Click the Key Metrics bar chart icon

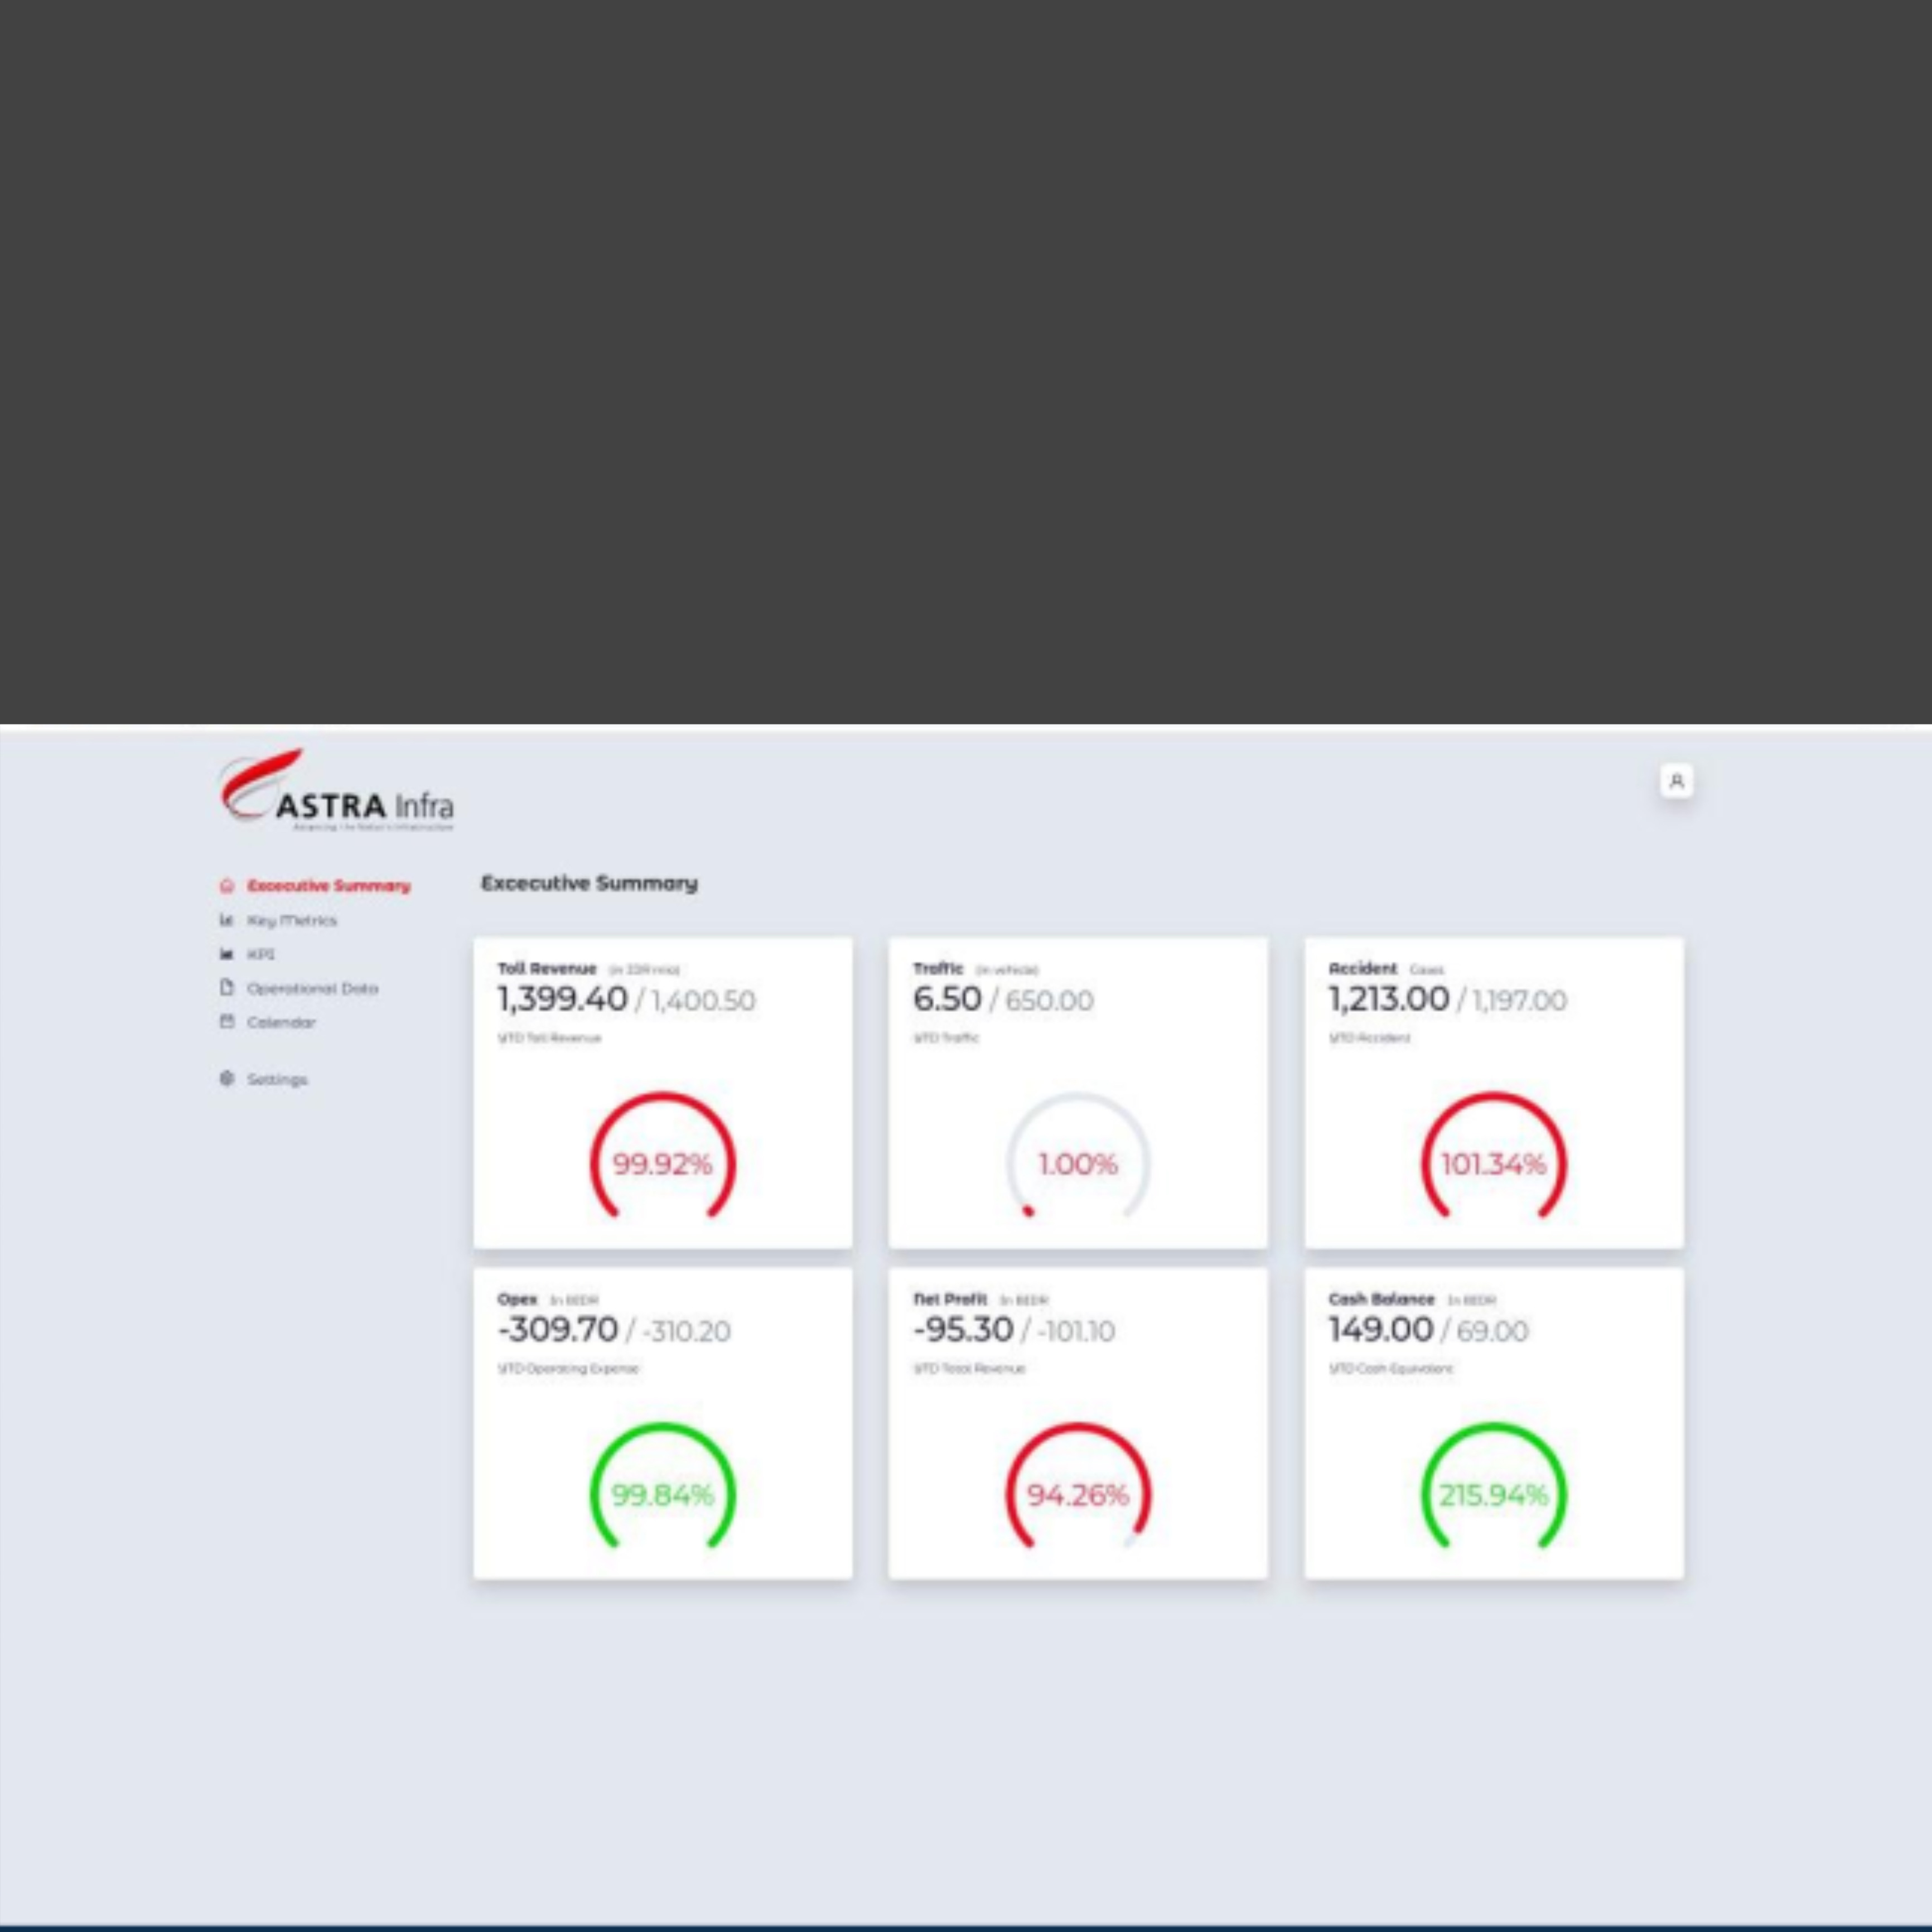click(x=226, y=920)
